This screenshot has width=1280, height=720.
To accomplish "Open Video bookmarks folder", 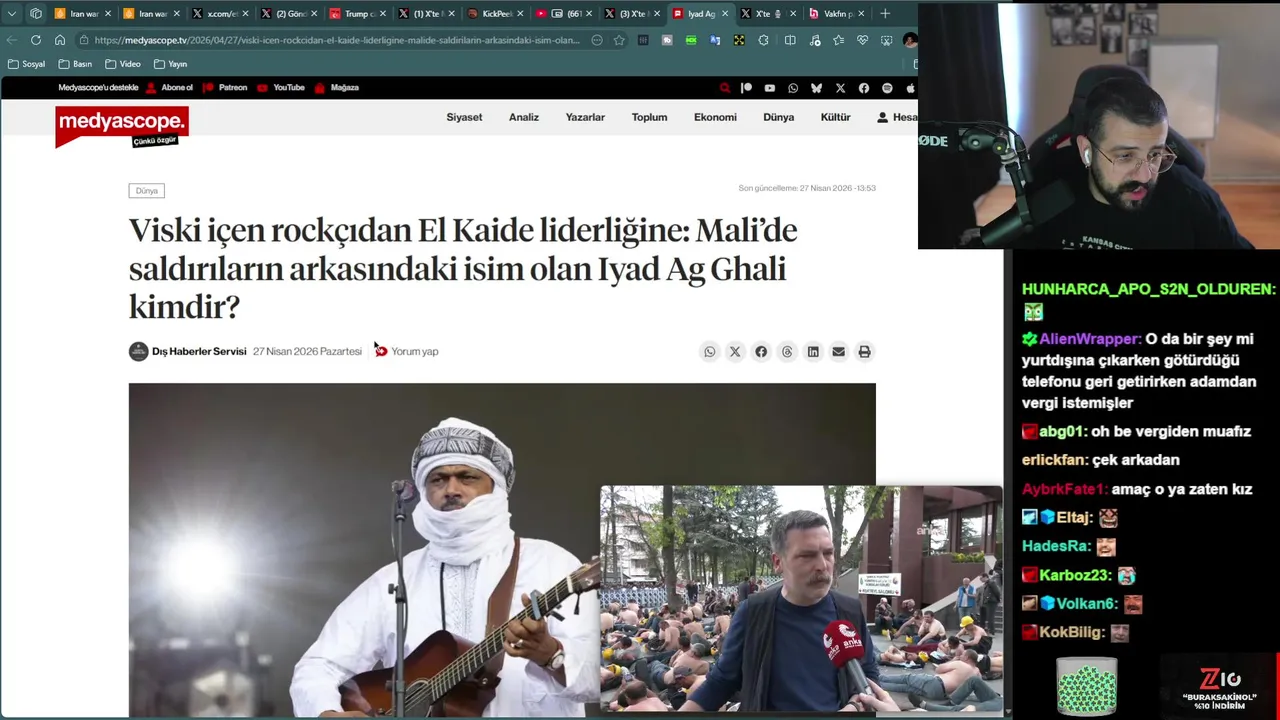I will 122,64.
